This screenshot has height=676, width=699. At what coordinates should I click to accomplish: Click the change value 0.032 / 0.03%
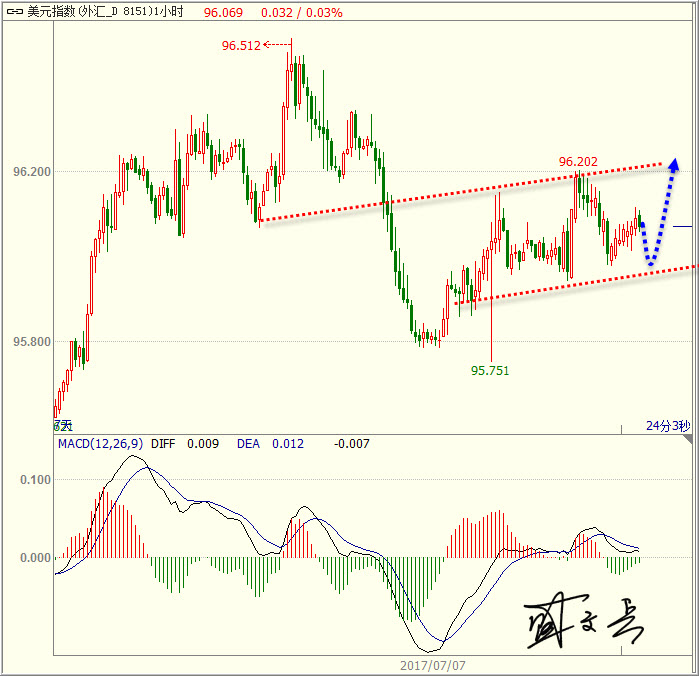301,13
